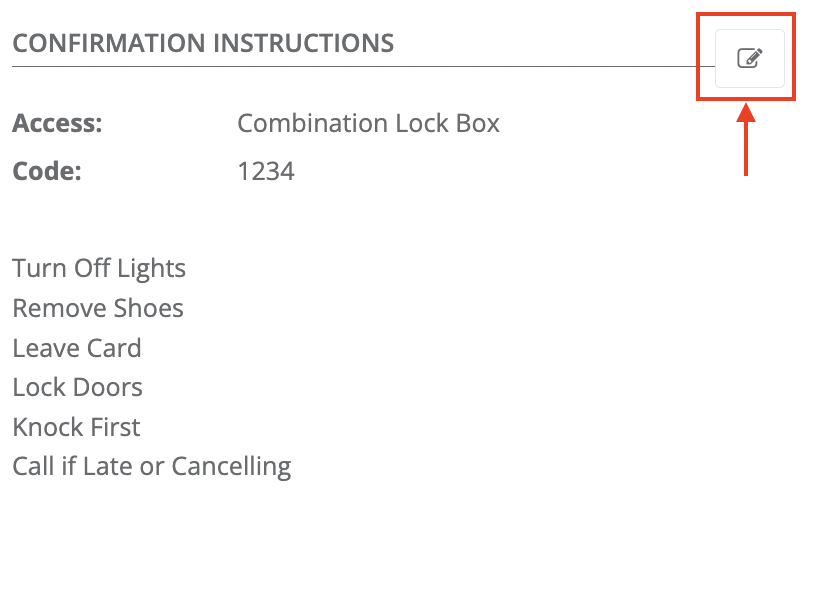Click the Turn Off Lights instruction
This screenshot has width=820, height=604.
[x=99, y=269]
